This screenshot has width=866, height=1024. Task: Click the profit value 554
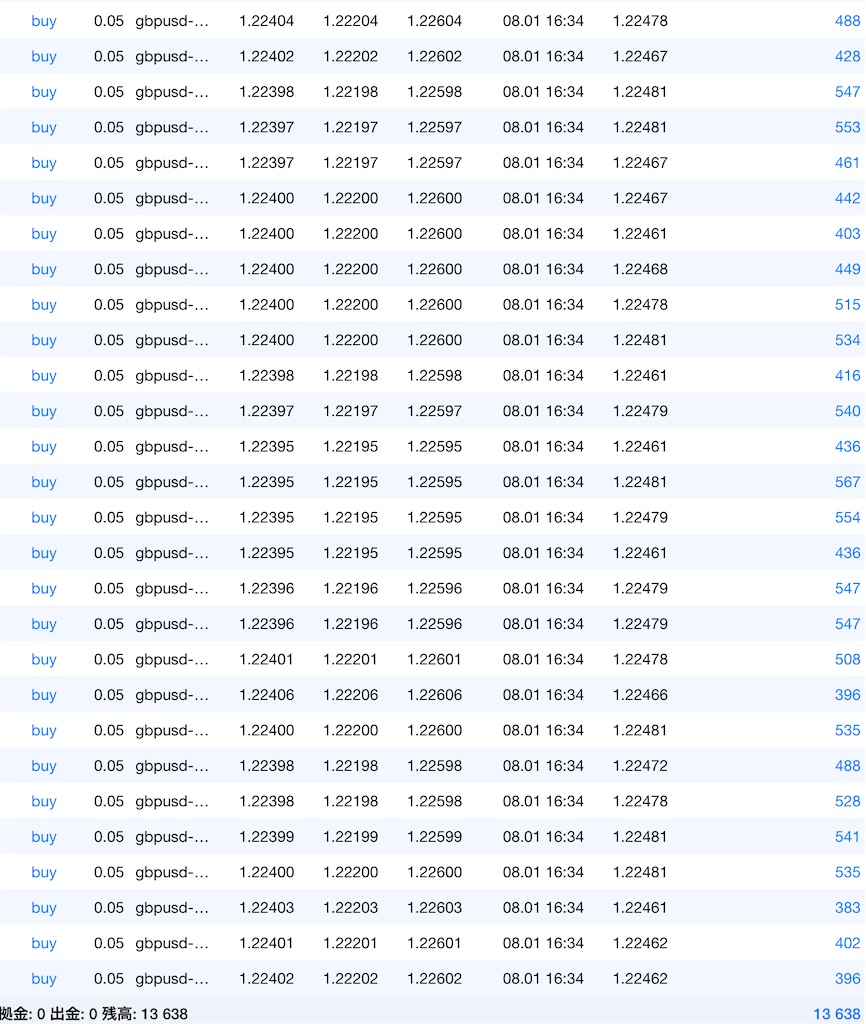pyautogui.click(x=847, y=517)
